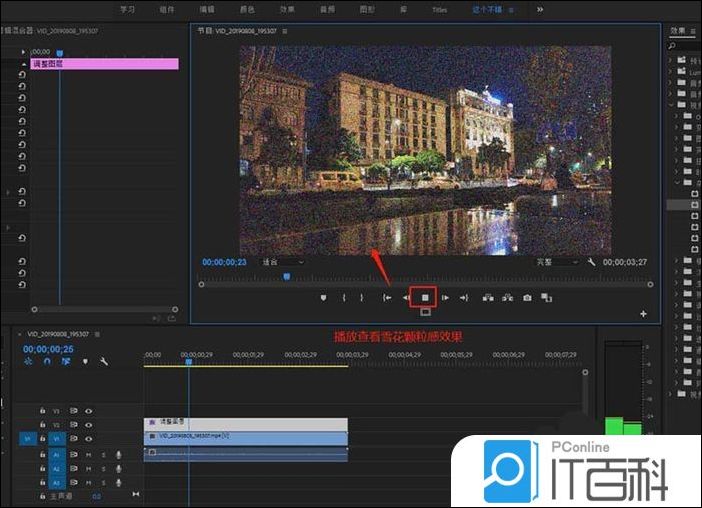
Task: Select the 调整图层 clip on timeline
Action: coord(245,424)
